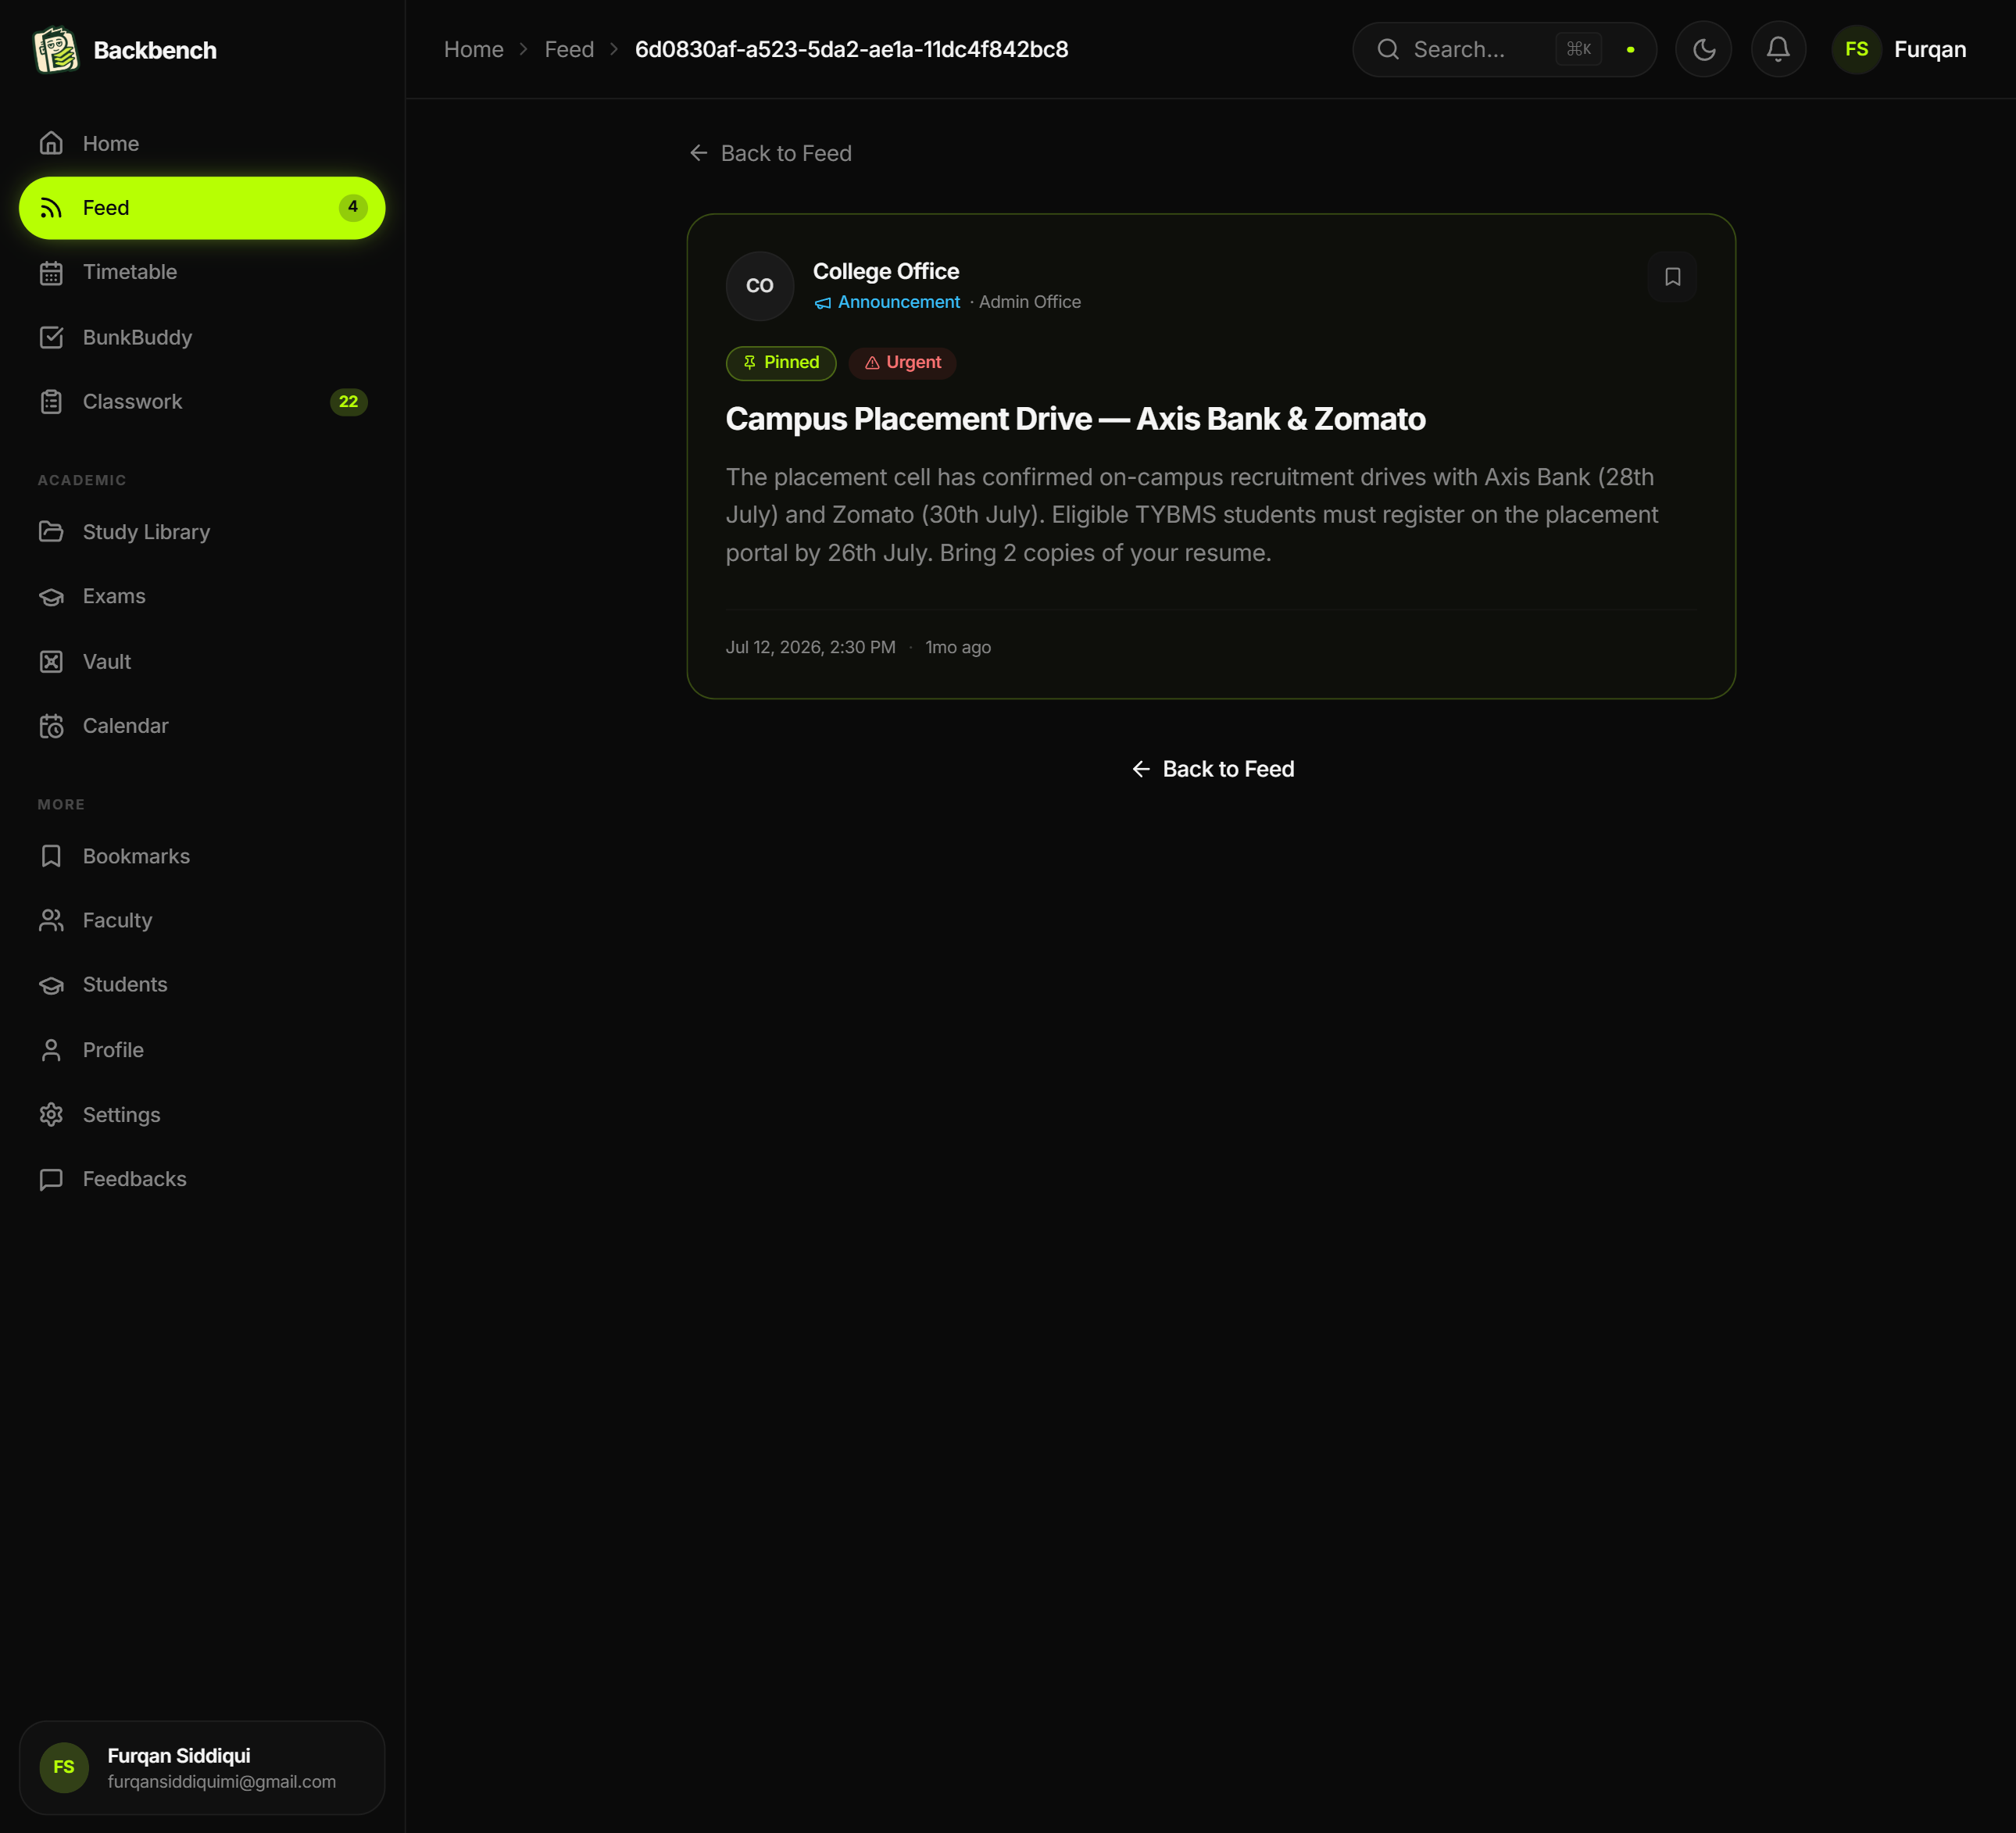Click the email furqansiddiquimi@gmail.com
Screen dimensions: 2016x1833
pos(222,1782)
